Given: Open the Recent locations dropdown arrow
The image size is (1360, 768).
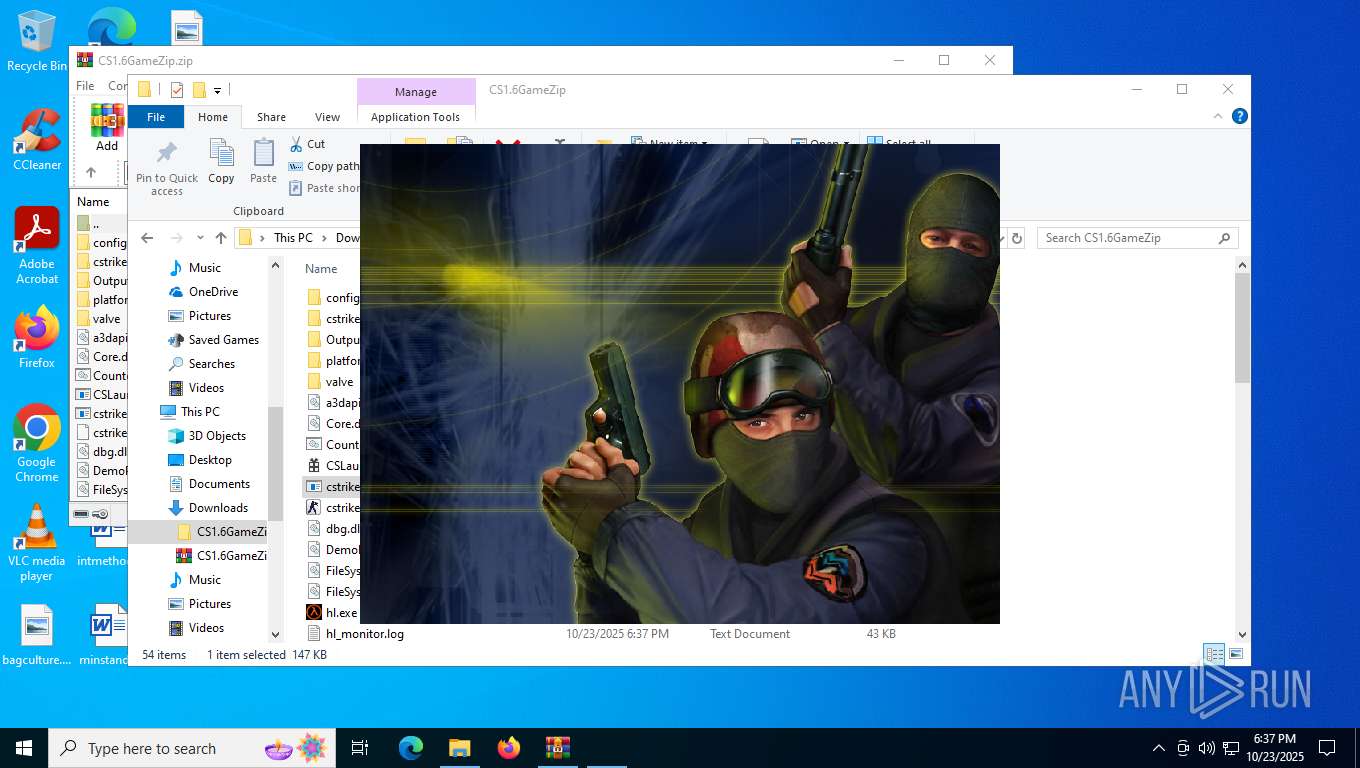Looking at the screenshot, I should (x=200, y=238).
